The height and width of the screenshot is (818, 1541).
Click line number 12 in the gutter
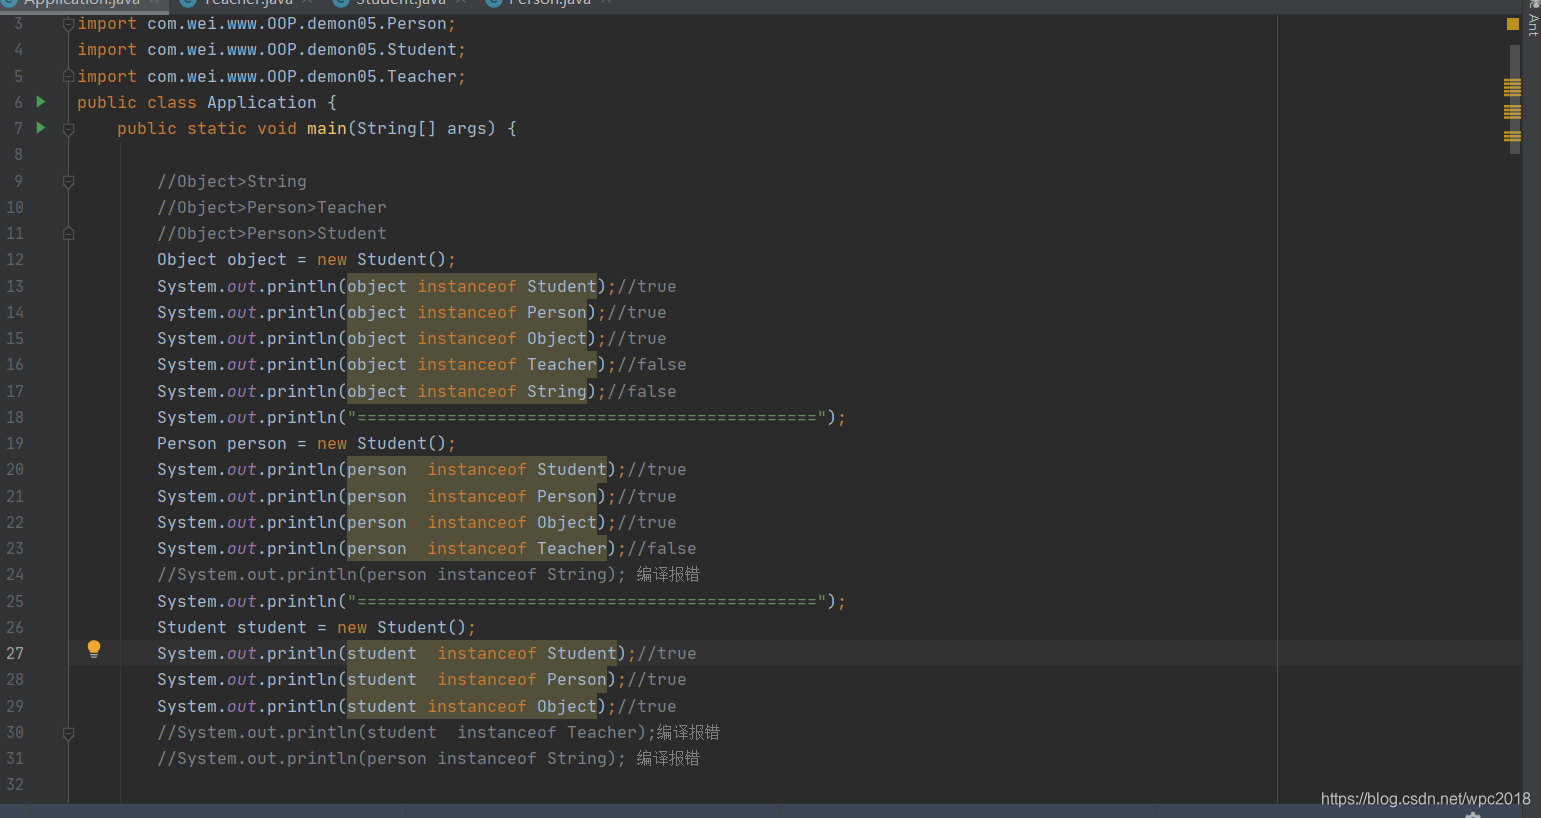pyautogui.click(x=15, y=260)
